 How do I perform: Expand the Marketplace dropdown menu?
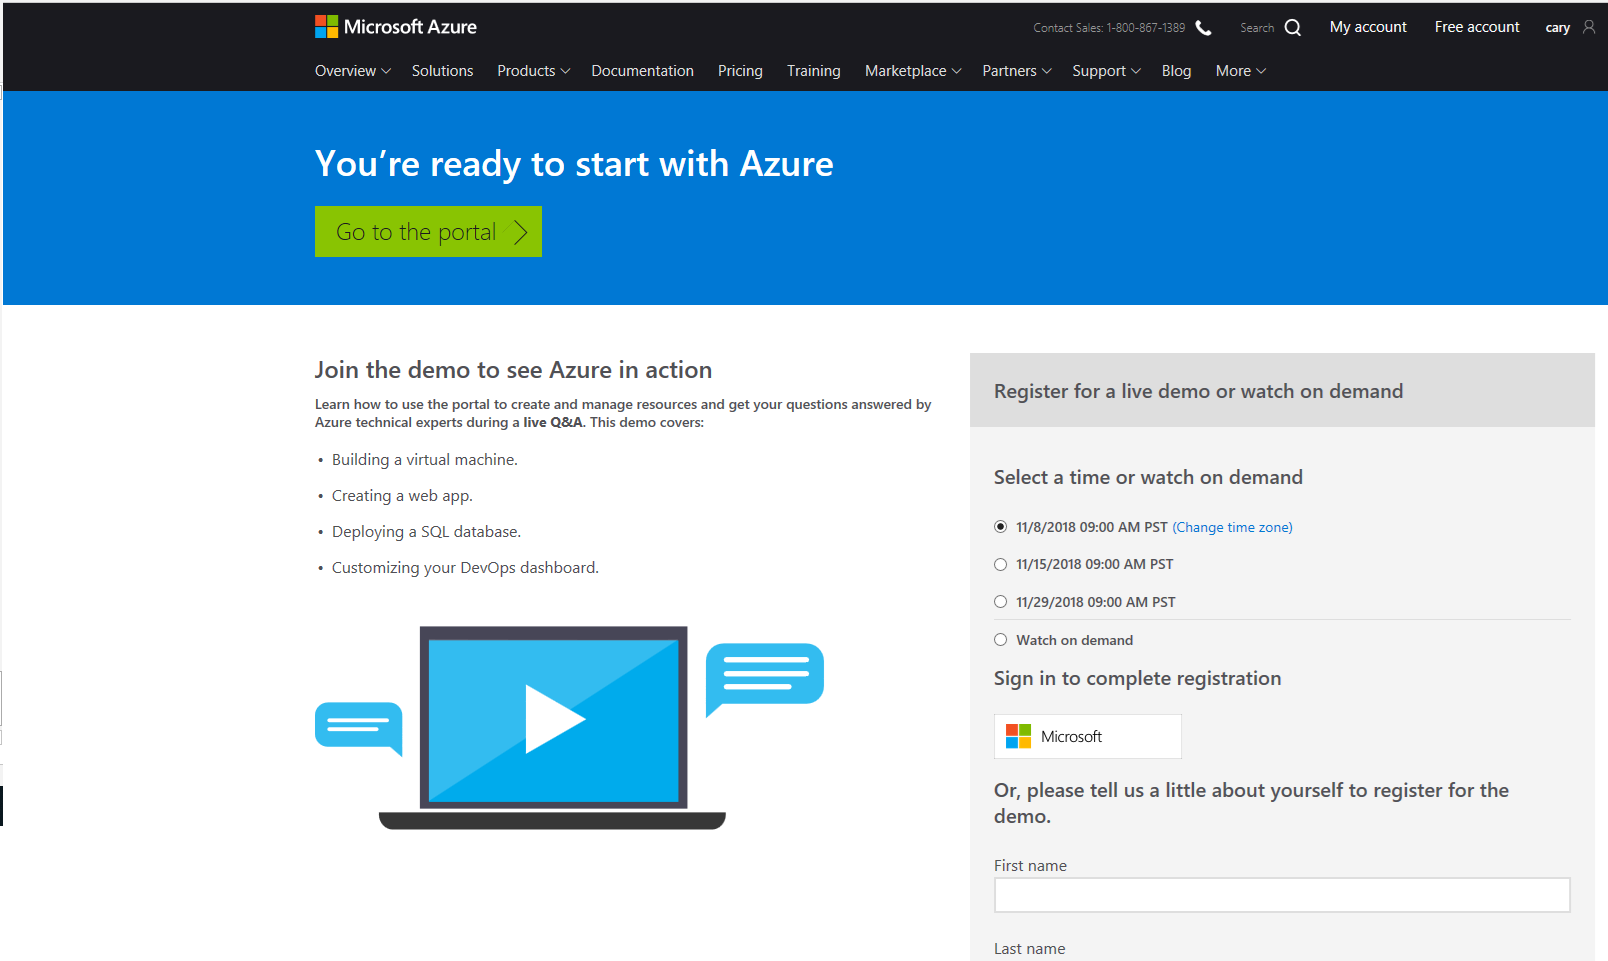coord(913,71)
